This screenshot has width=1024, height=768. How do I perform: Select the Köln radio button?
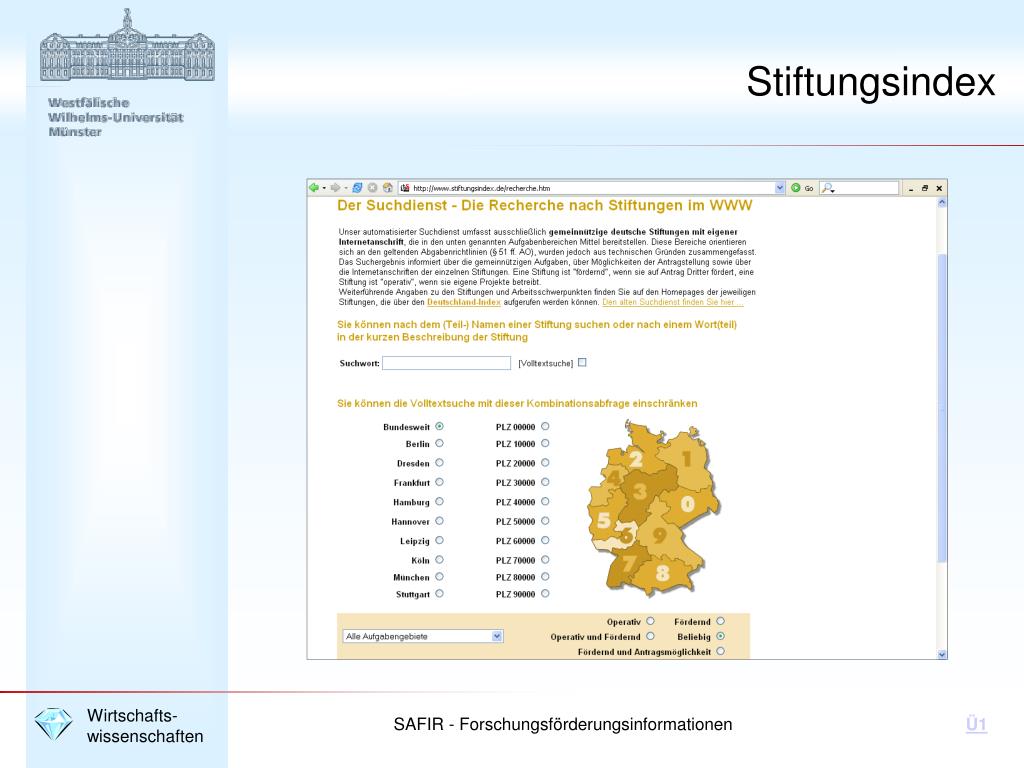[440, 560]
